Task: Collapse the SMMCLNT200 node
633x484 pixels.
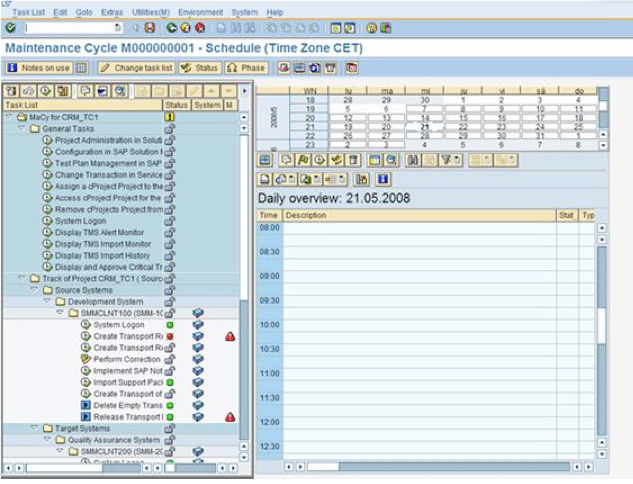Action: (x=60, y=451)
